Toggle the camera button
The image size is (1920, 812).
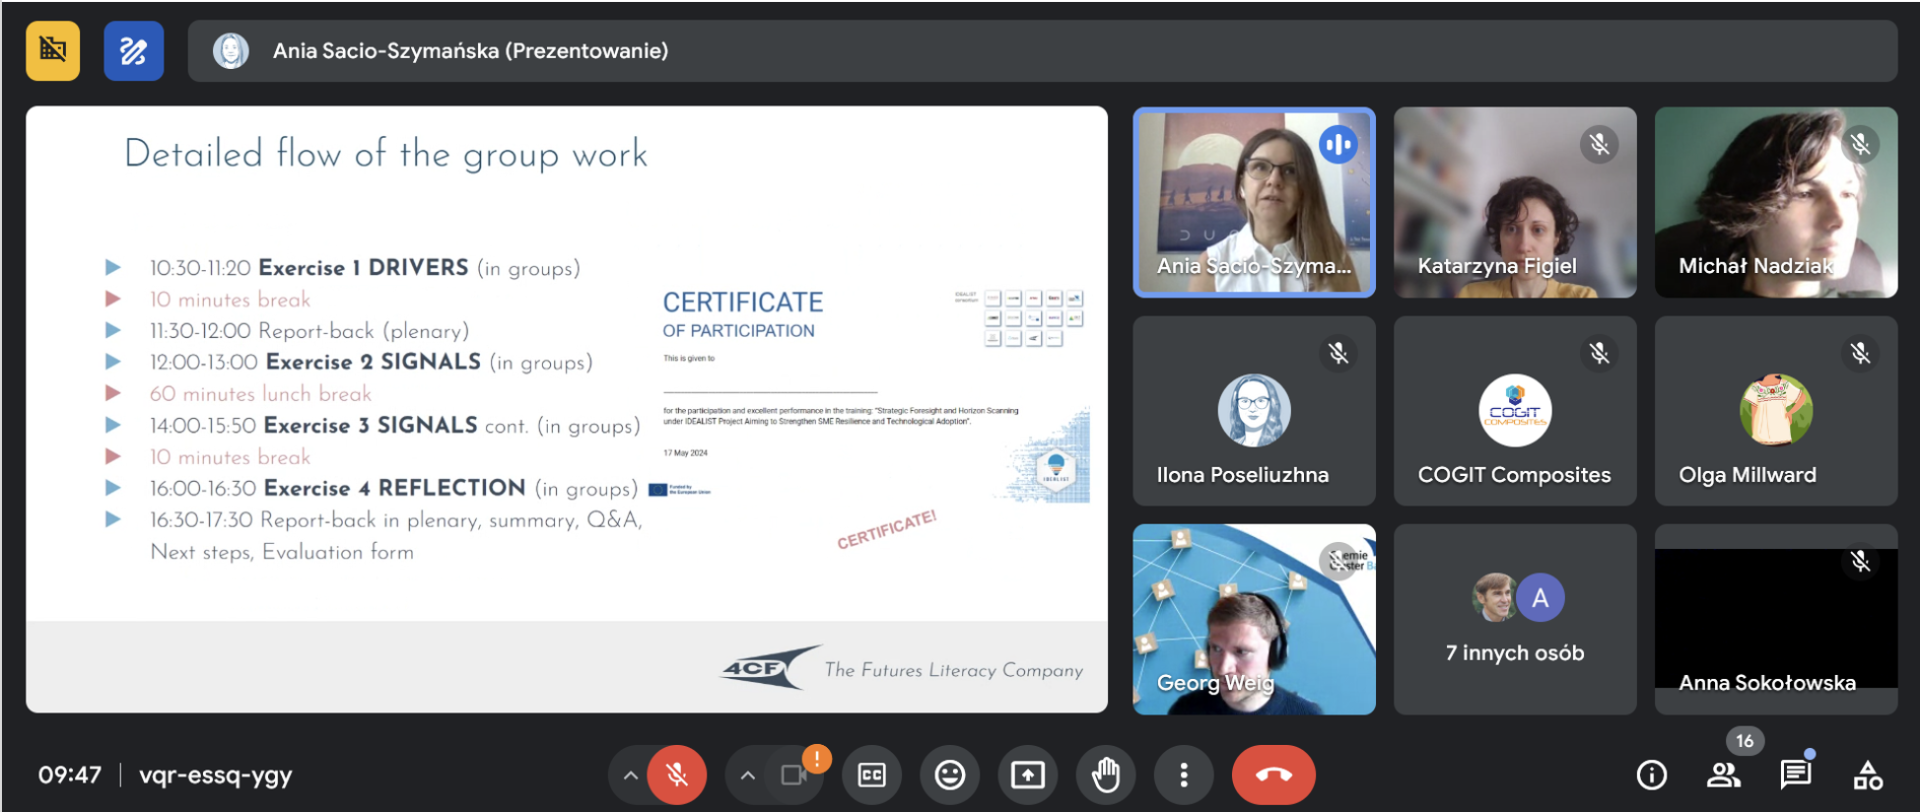[x=794, y=775]
